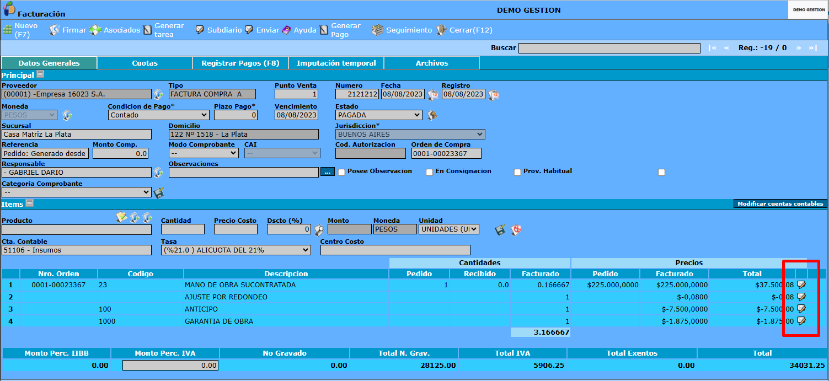Click the Nuevo (F7) toolbar icon
829x381 pixels.
[x=7, y=31]
